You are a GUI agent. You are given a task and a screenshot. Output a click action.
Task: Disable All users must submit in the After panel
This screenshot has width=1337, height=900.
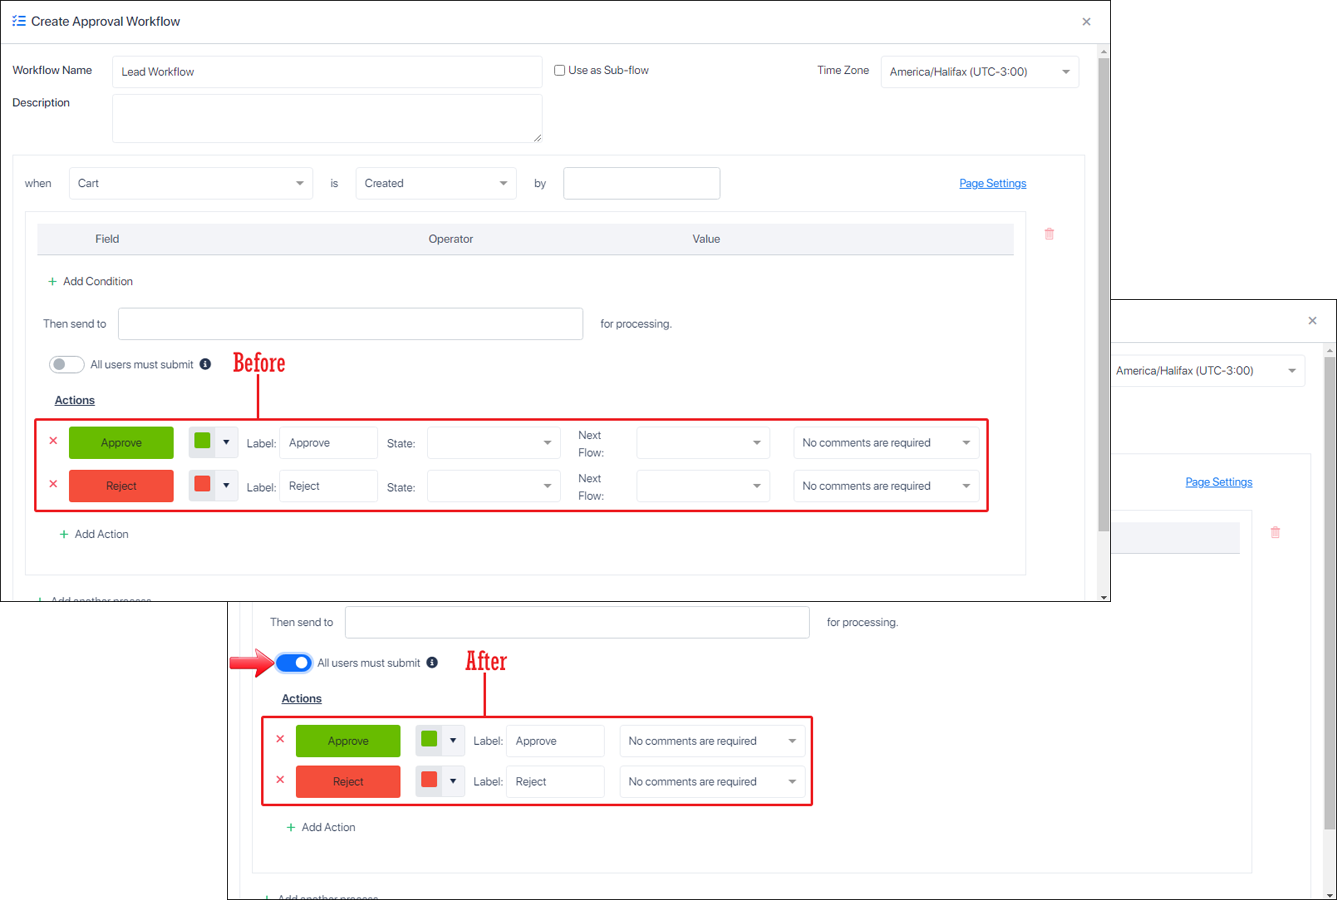click(293, 662)
